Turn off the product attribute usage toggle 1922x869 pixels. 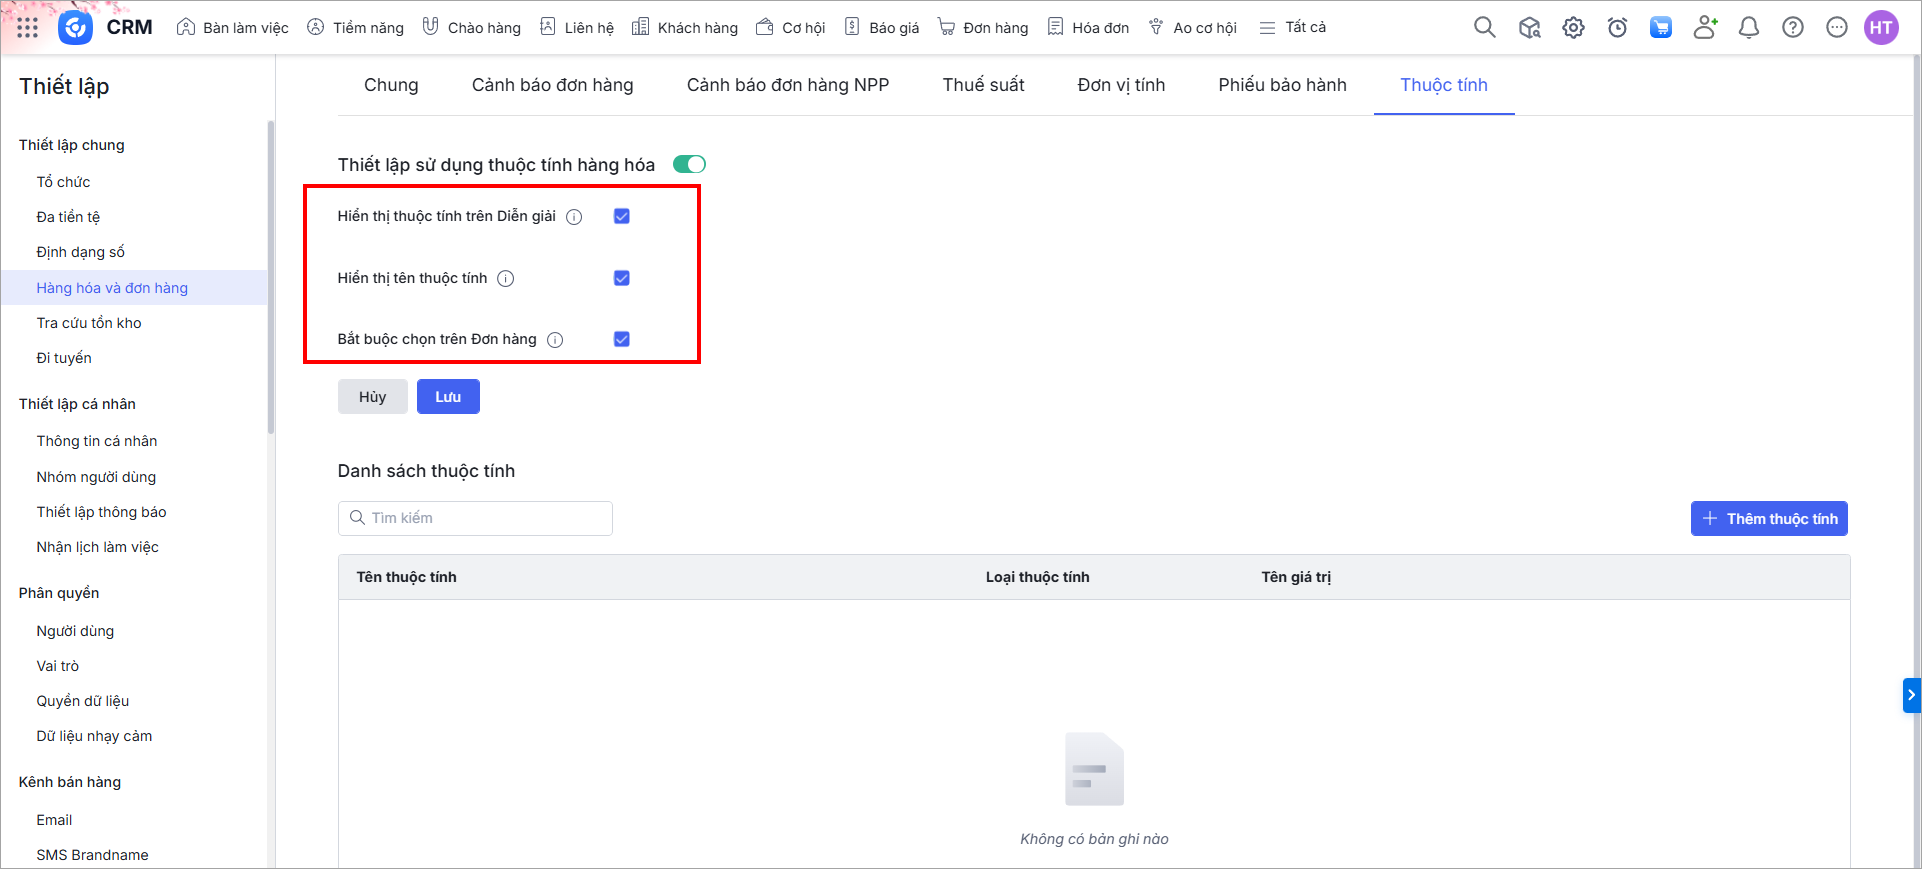coord(689,164)
